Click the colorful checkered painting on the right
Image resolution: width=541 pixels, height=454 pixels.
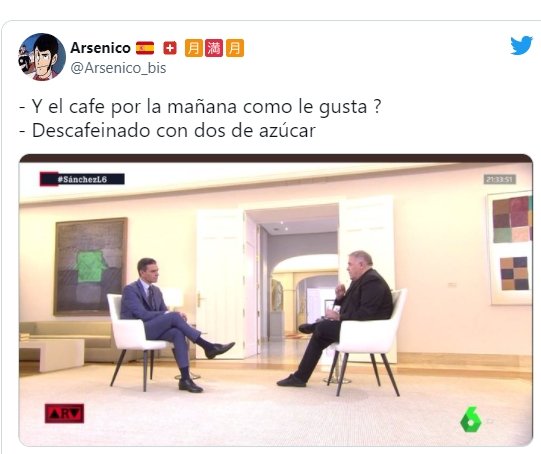click(511, 248)
